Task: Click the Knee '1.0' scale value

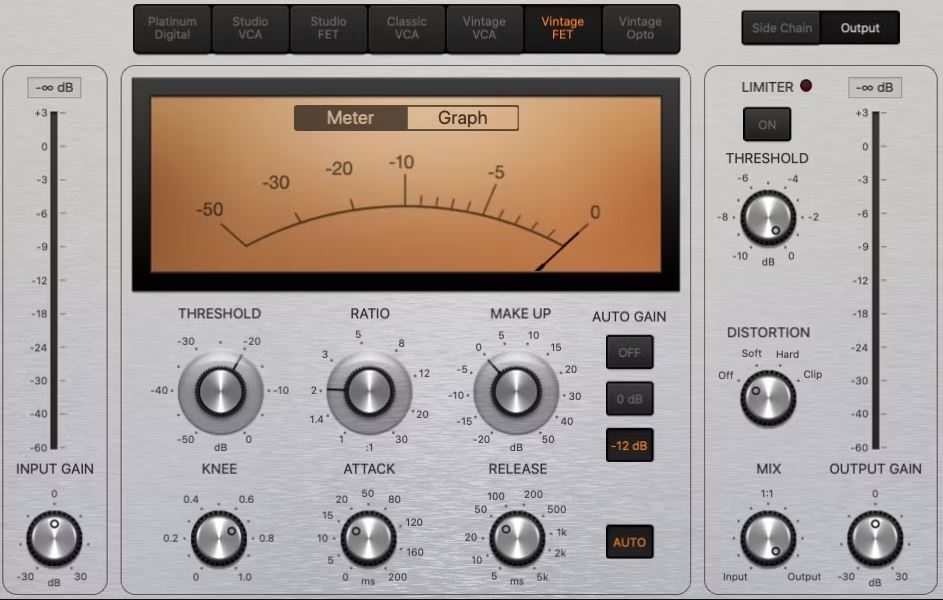Action: click(245, 577)
